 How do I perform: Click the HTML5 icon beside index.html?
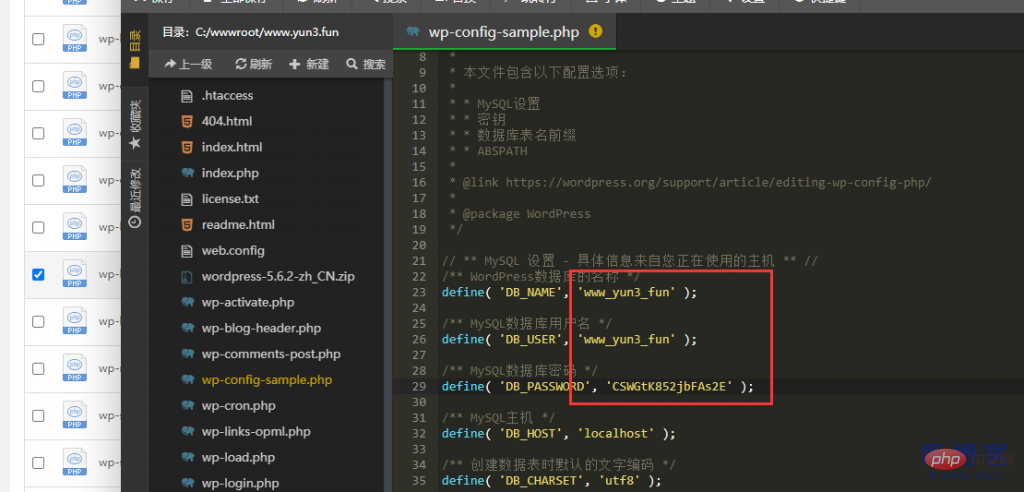(x=187, y=147)
